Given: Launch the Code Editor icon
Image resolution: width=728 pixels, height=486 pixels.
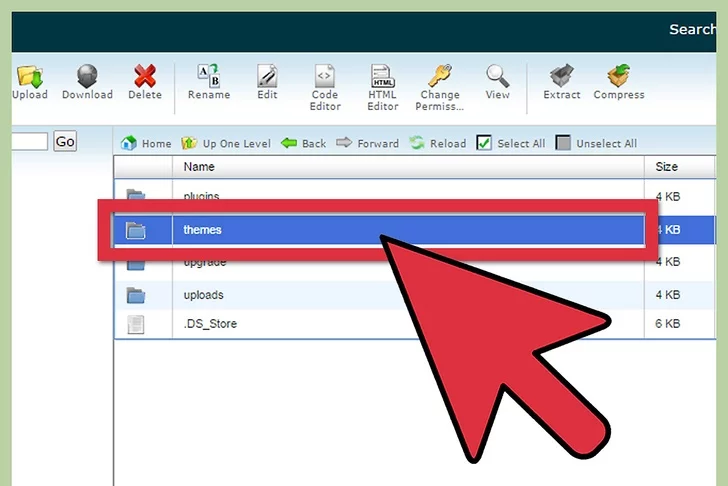Looking at the screenshot, I should (x=325, y=78).
